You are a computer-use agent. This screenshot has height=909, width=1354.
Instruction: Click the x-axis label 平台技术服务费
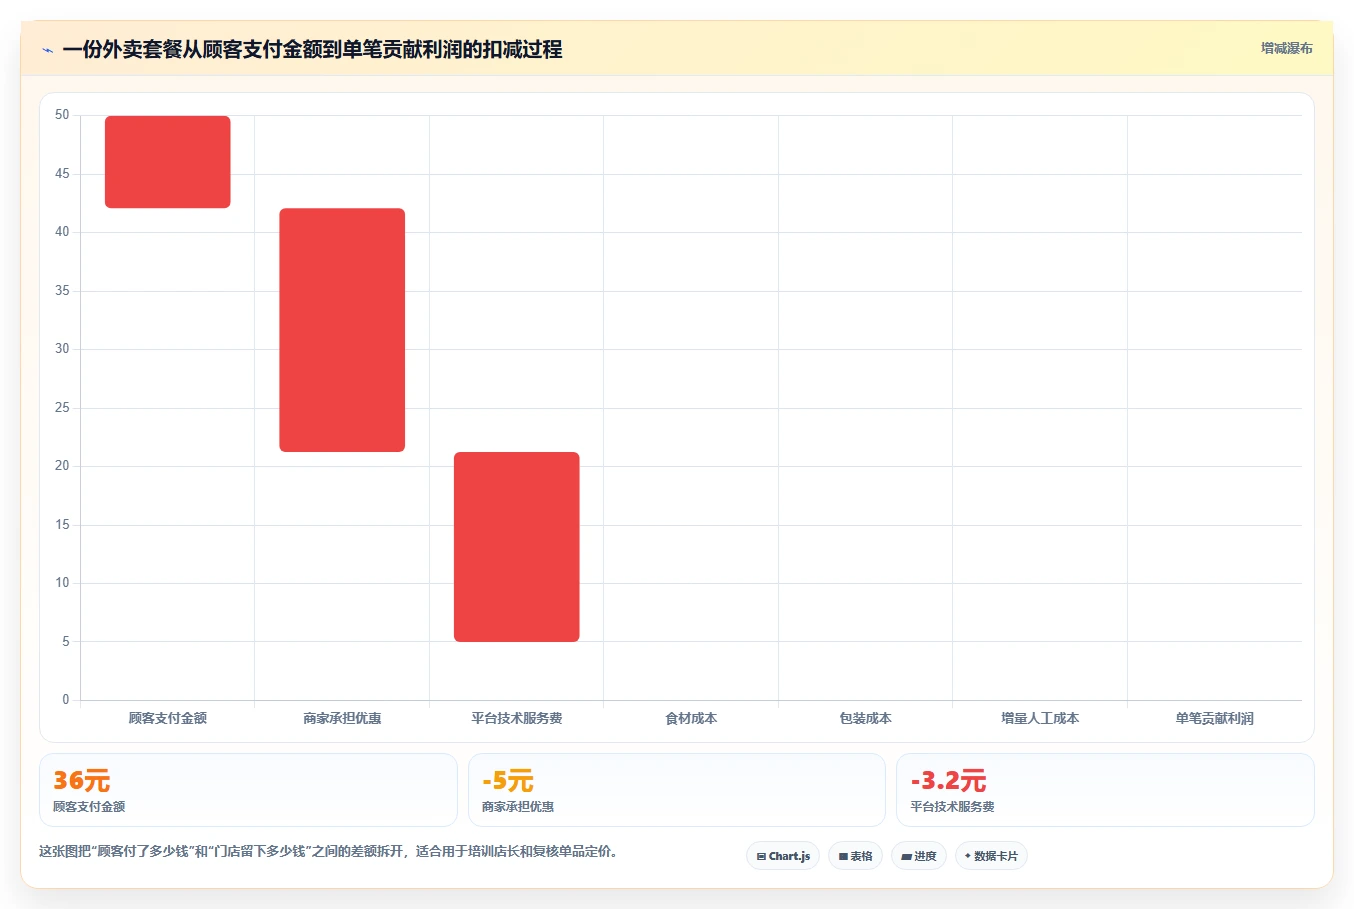point(517,718)
